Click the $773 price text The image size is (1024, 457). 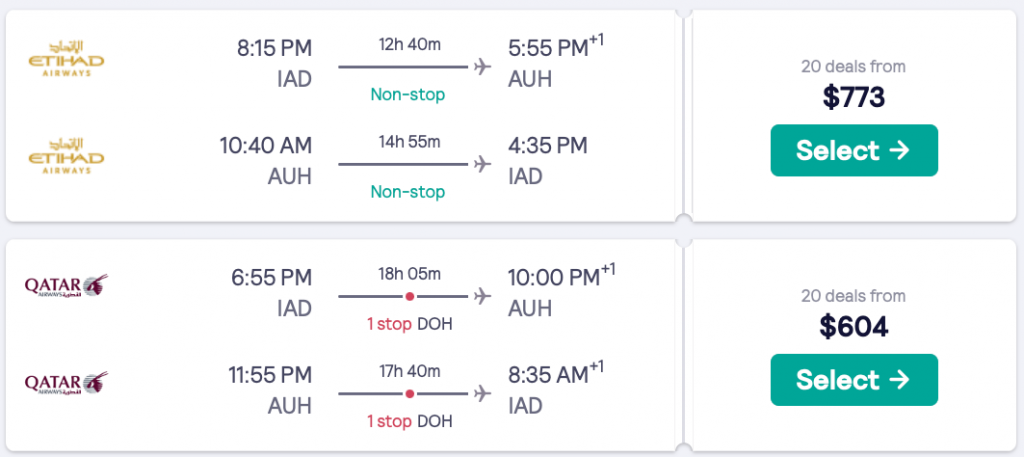tap(854, 97)
